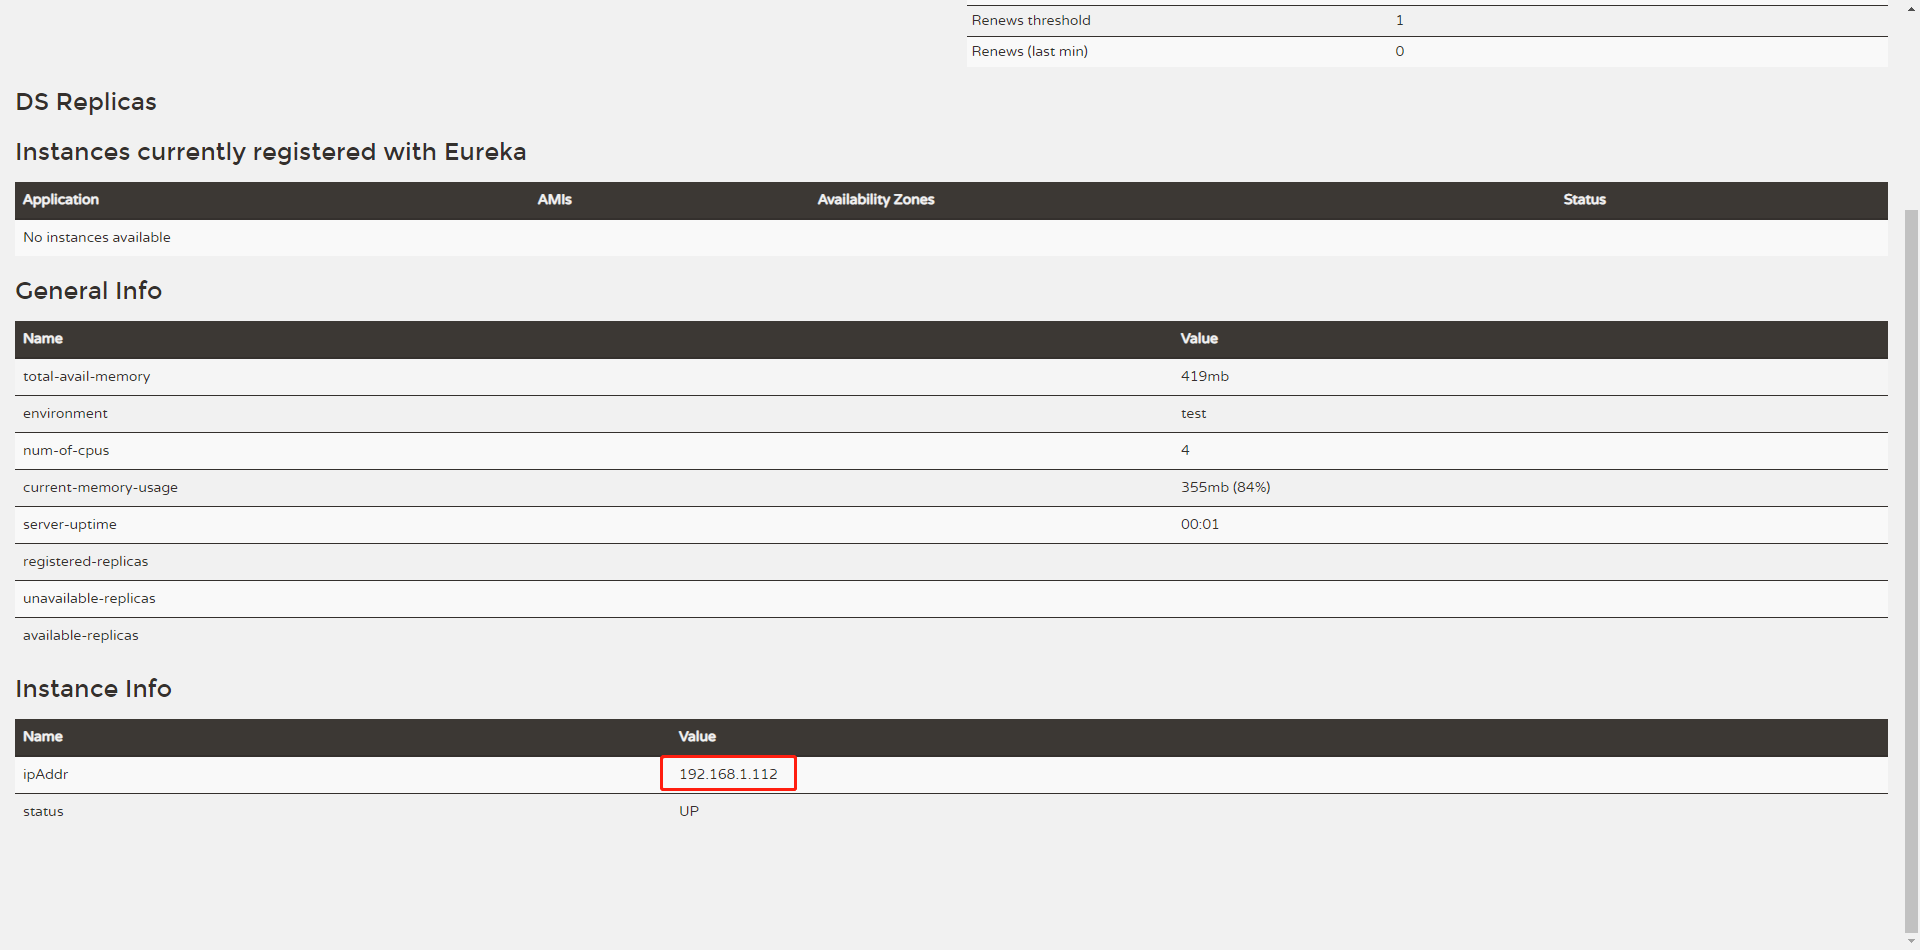Click the scrollbar up arrow

tap(1911, 8)
